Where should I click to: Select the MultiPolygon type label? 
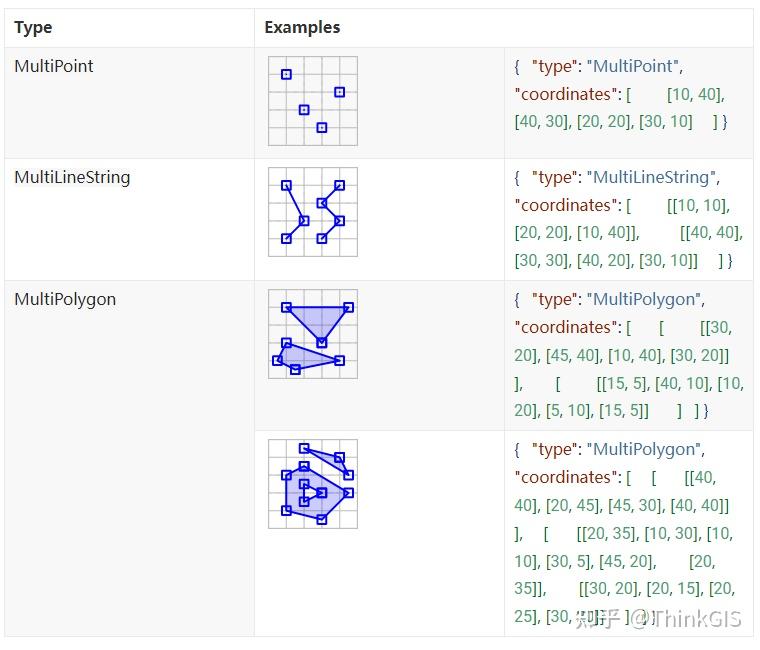65,299
